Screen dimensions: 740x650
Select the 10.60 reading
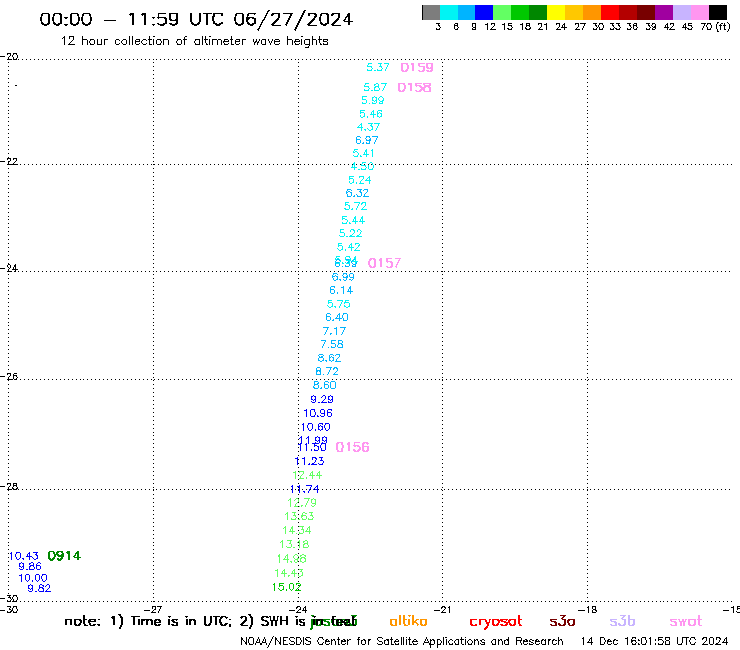coord(316,427)
